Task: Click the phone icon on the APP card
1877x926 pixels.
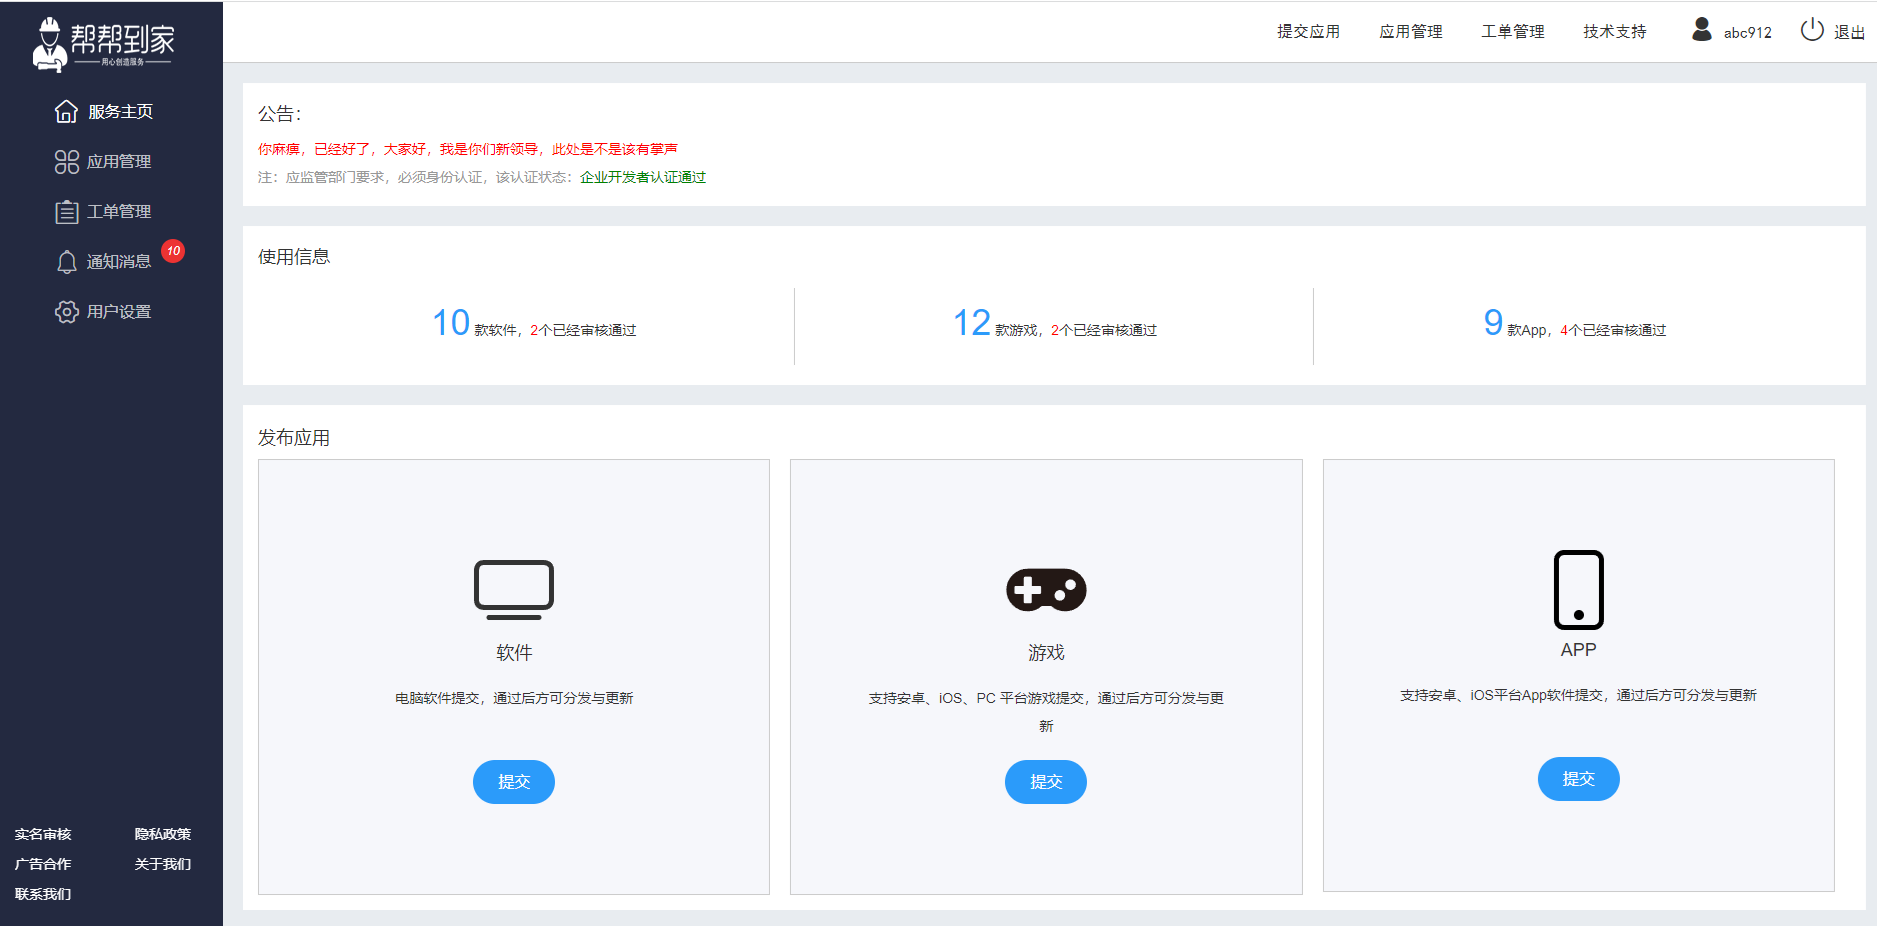Action: point(1578,590)
